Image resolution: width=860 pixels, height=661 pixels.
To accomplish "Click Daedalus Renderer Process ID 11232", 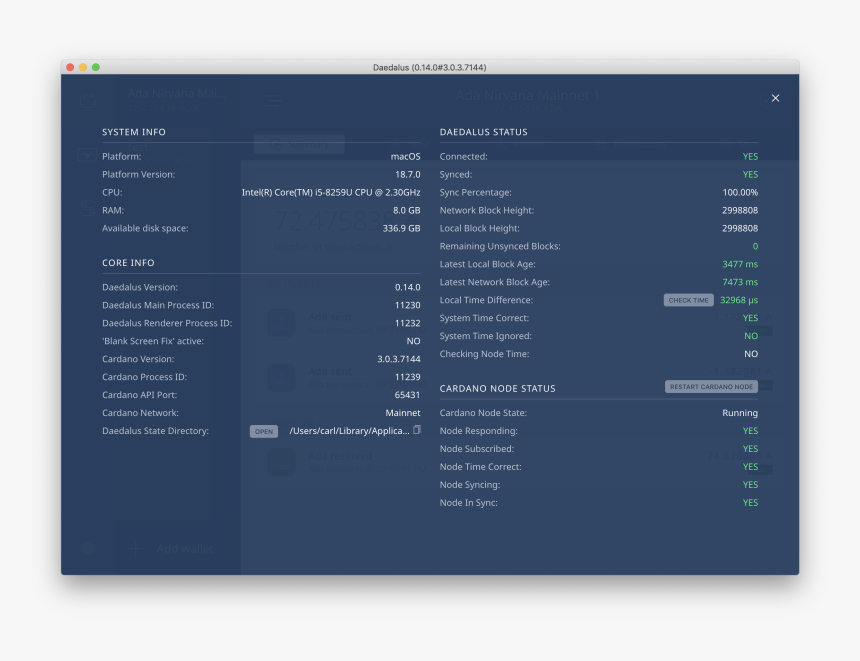I will (408, 323).
